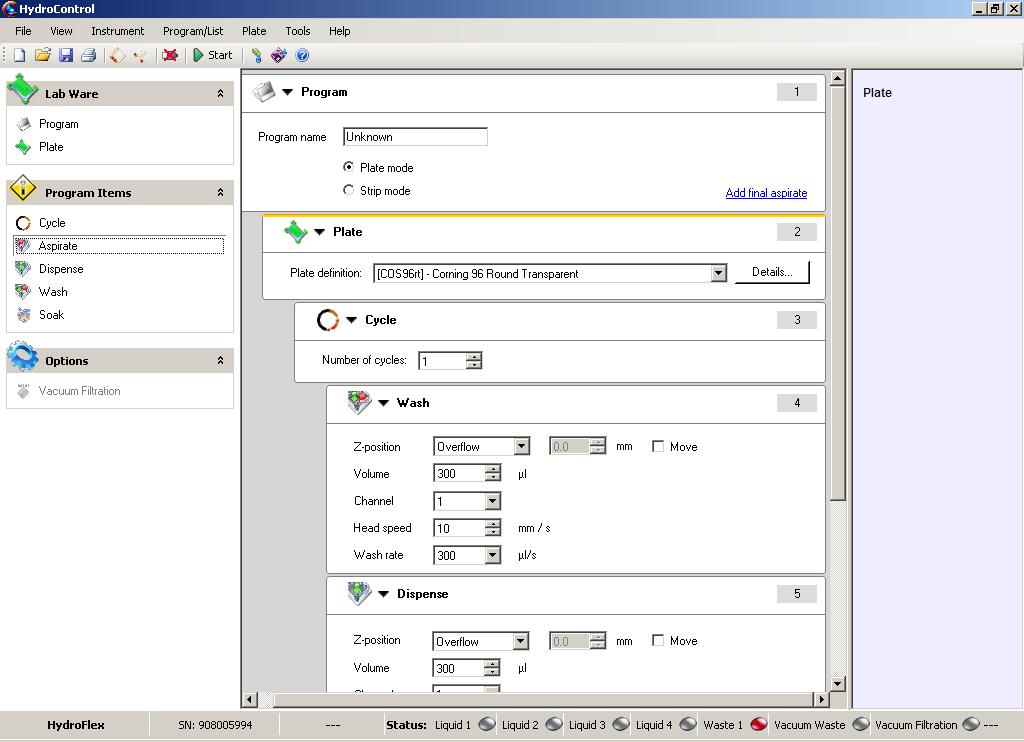Collapse the Program section with its triangle

pyautogui.click(x=287, y=92)
